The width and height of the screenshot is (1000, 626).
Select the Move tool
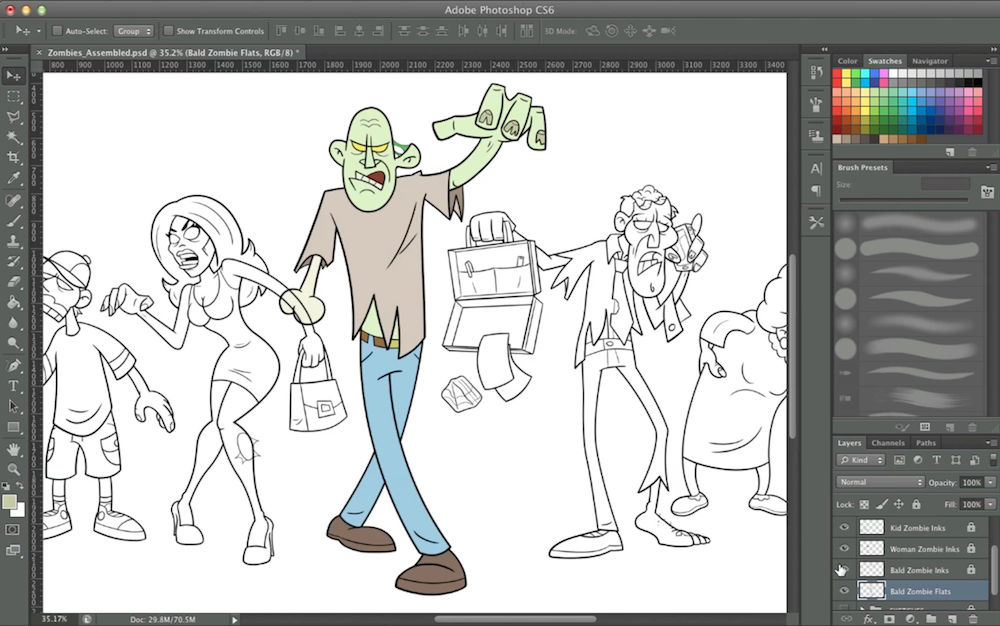(14, 75)
